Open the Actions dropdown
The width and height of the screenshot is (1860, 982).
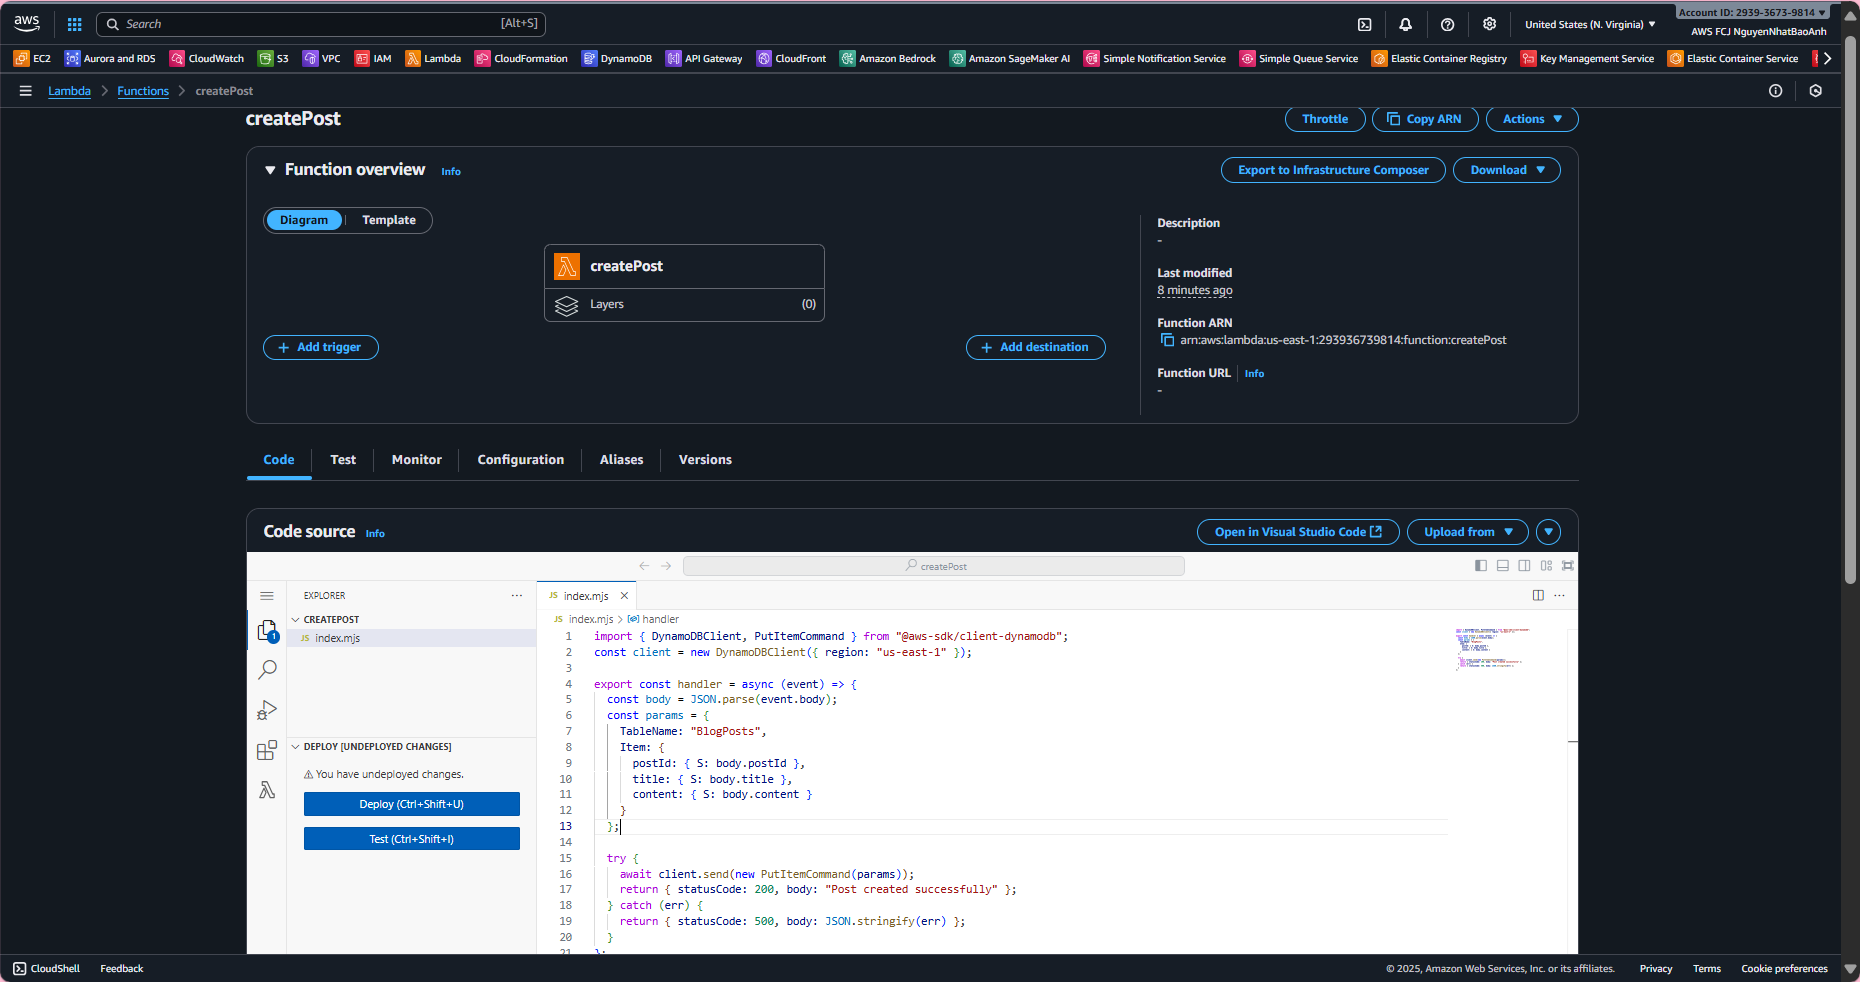coord(1531,119)
